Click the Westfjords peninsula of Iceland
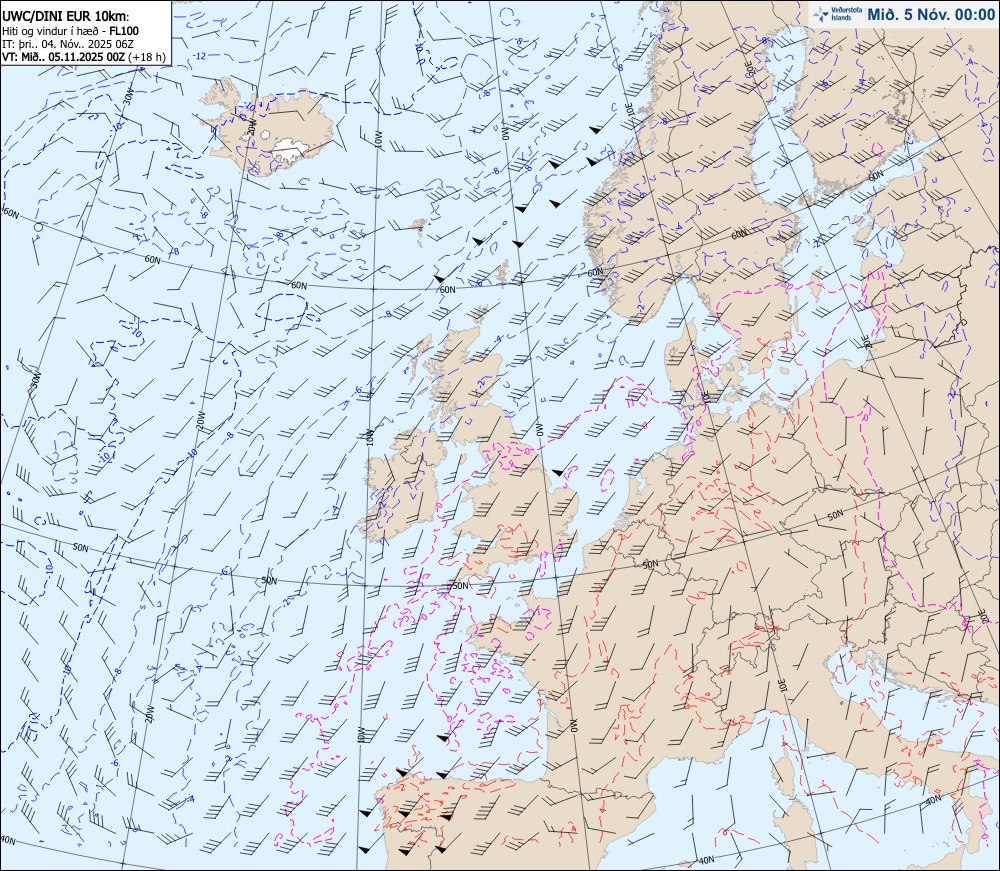Viewport: 1000px width, 871px height. [220, 96]
